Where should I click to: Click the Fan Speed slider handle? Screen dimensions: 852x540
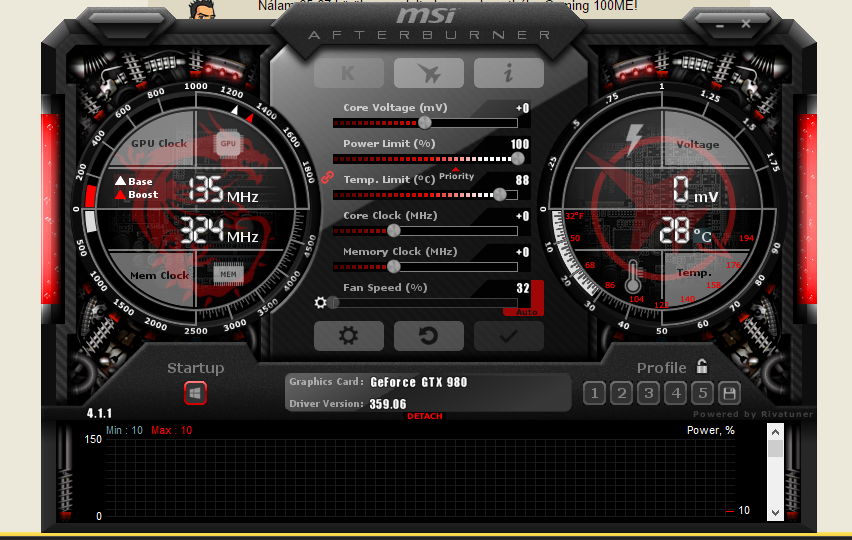coord(334,303)
